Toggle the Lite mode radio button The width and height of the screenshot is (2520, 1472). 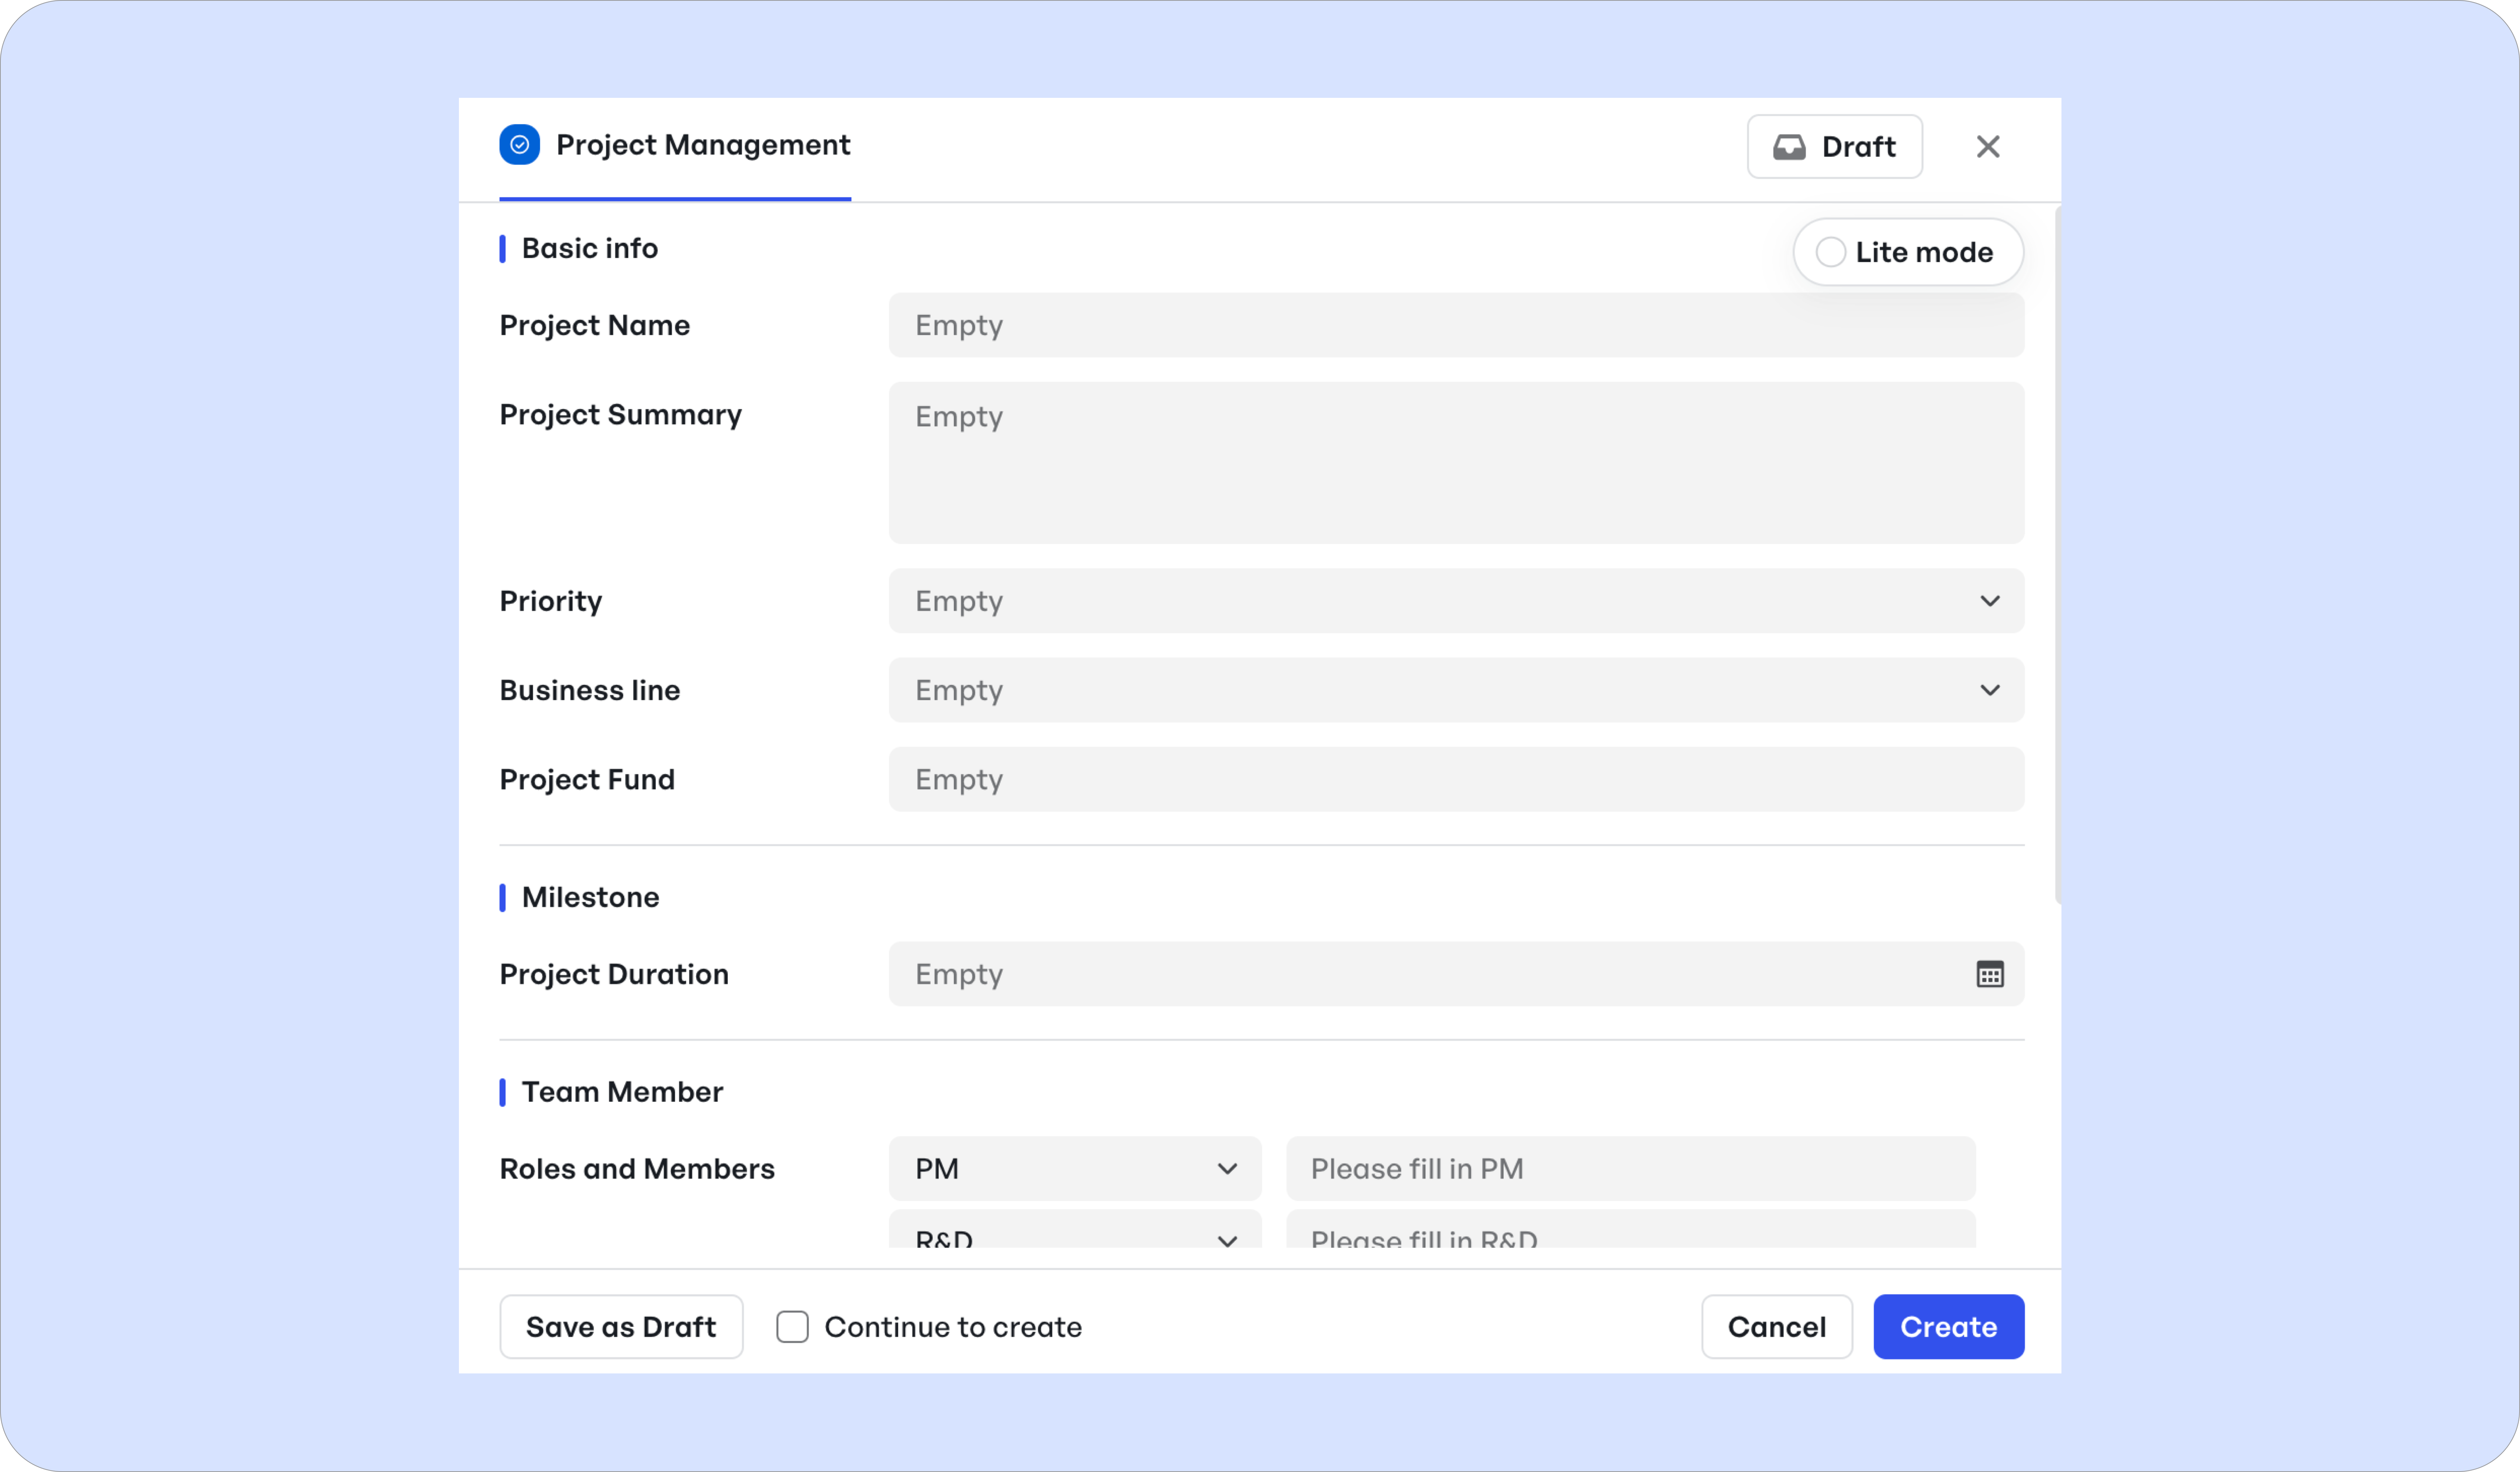pyautogui.click(x=1830, y=252)
